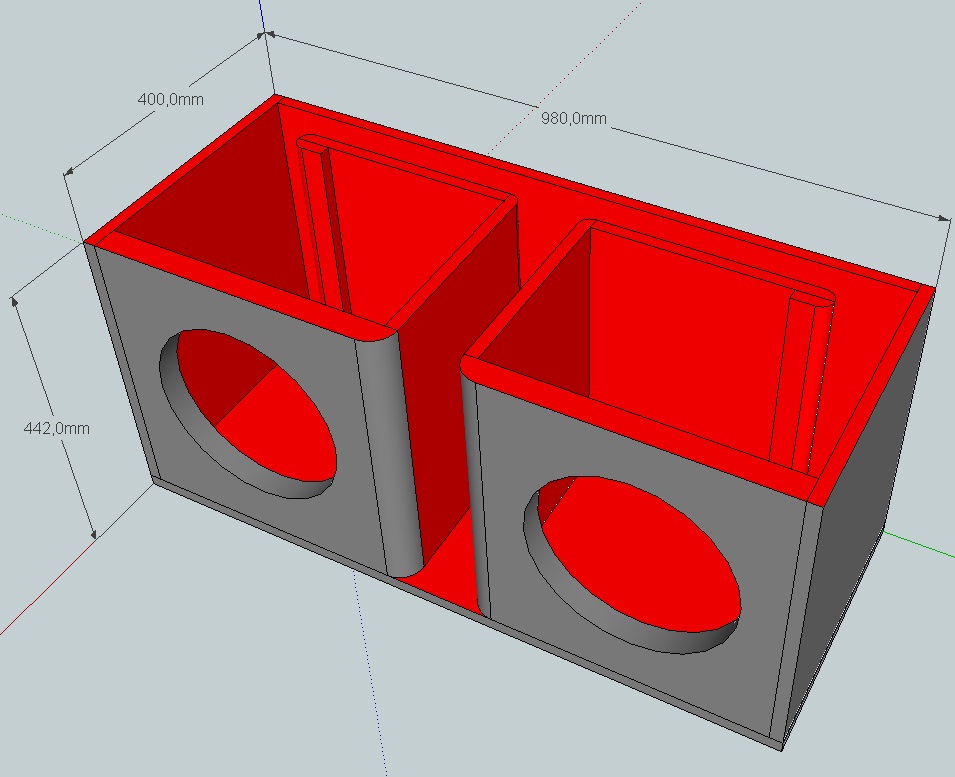Image resolution: width=955 pixels, height=777 pixels.
Task: Select the 442,0mm height dimension label
Action: coord(56,428)
